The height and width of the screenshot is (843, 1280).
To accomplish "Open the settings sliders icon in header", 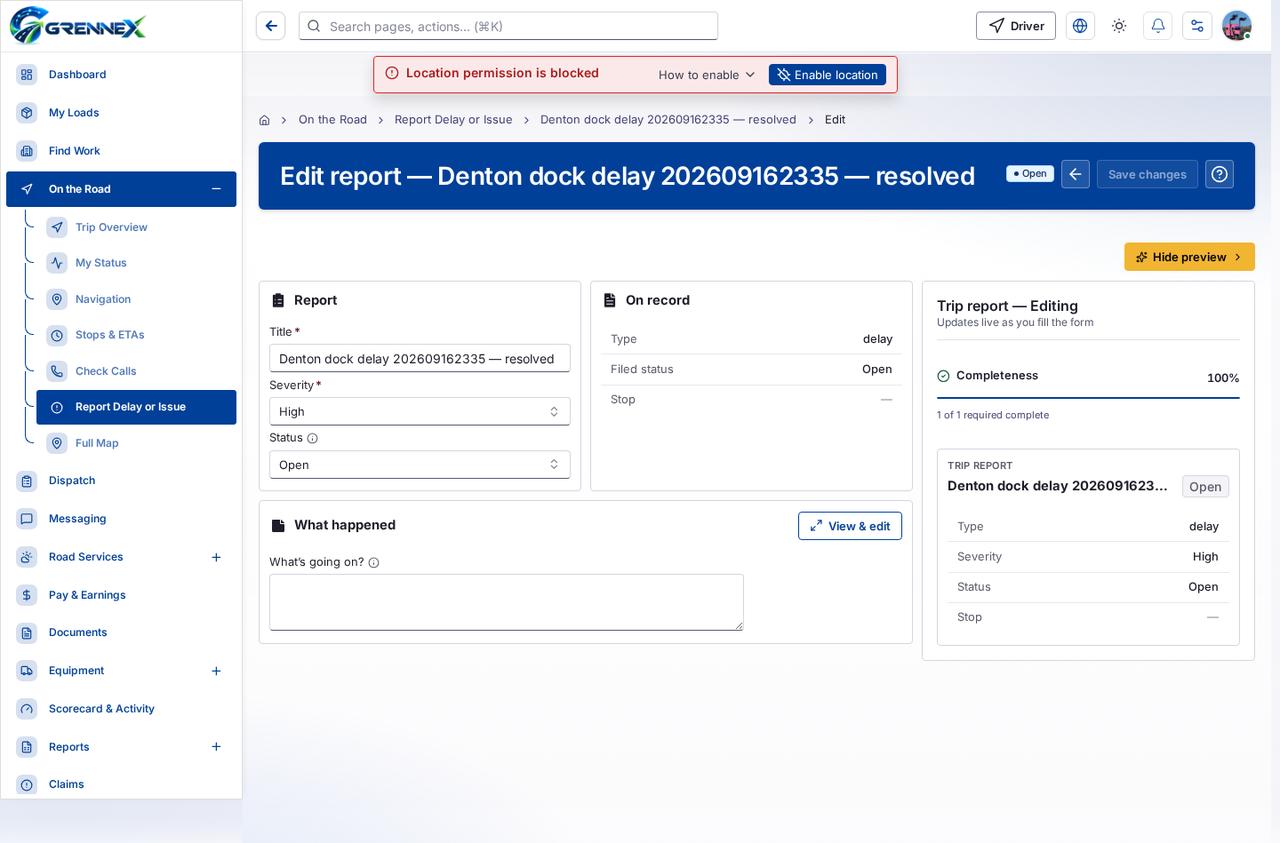I will click(1197, 26).
